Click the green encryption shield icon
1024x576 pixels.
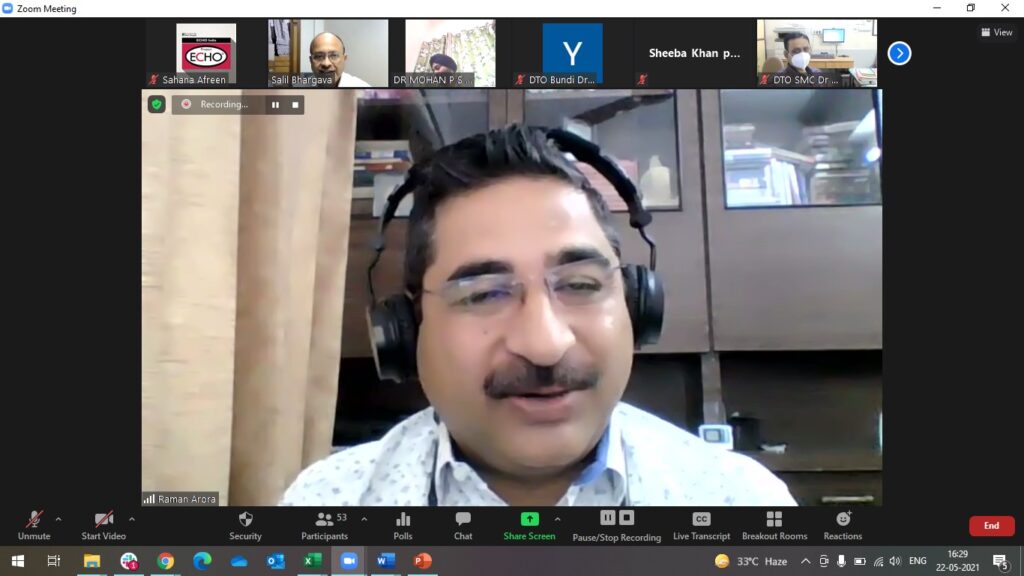pos(157,104)
